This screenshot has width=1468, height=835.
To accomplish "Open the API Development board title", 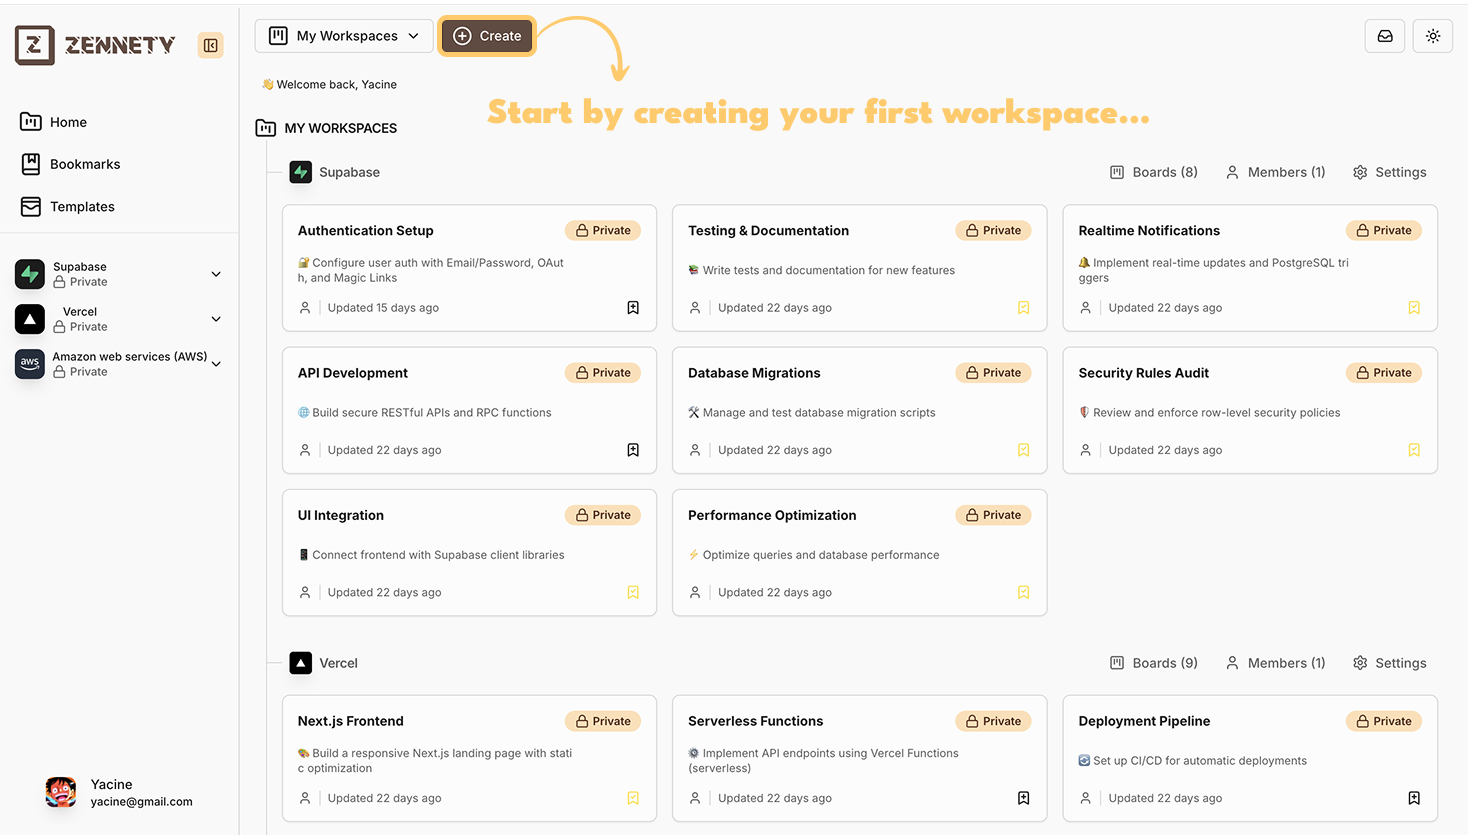I will 353,373.
